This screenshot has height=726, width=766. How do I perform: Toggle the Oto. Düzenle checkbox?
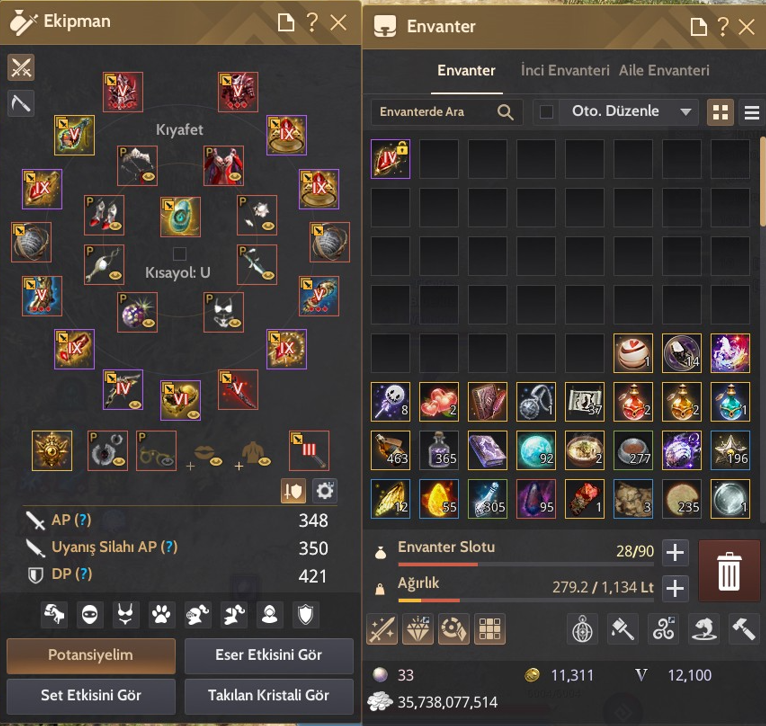[546, 112]
